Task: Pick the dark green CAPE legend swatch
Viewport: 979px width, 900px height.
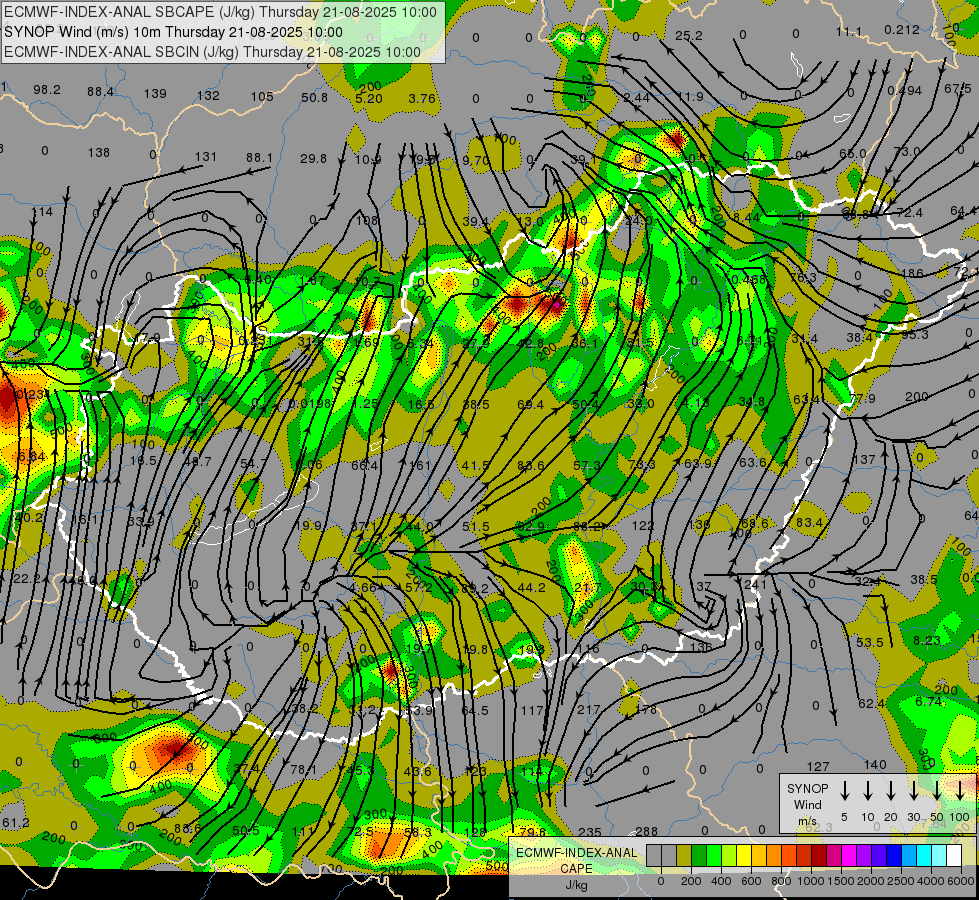Action: pyautogui.click(x=699, y=856)
